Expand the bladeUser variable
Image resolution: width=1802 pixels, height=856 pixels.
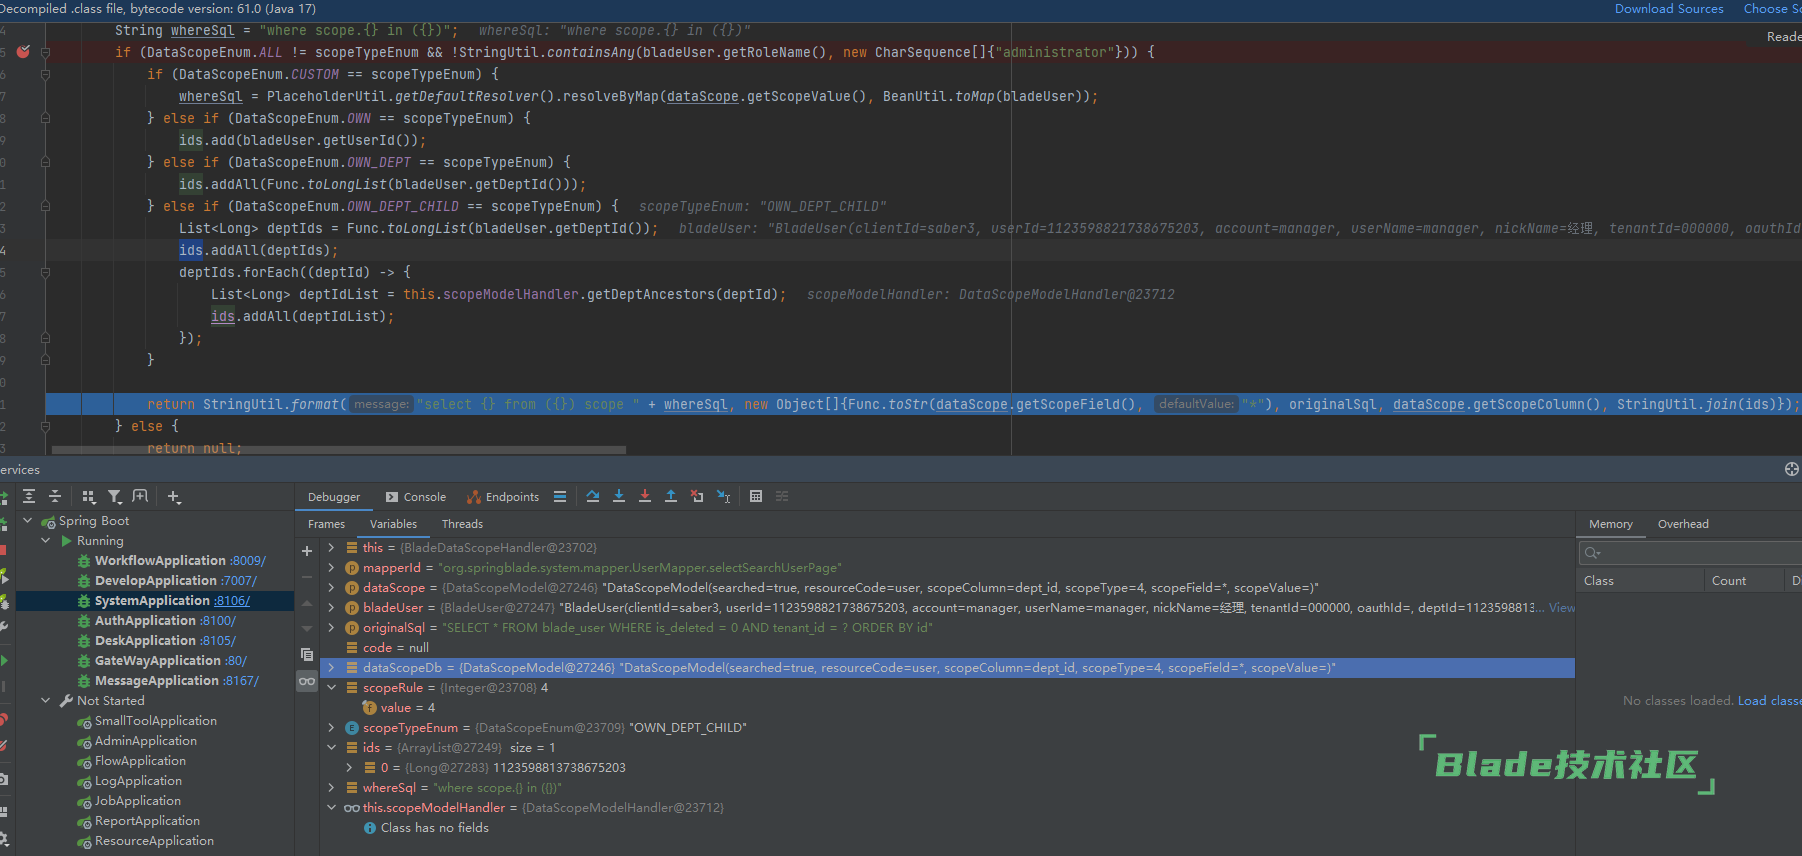tap(331, 607)
